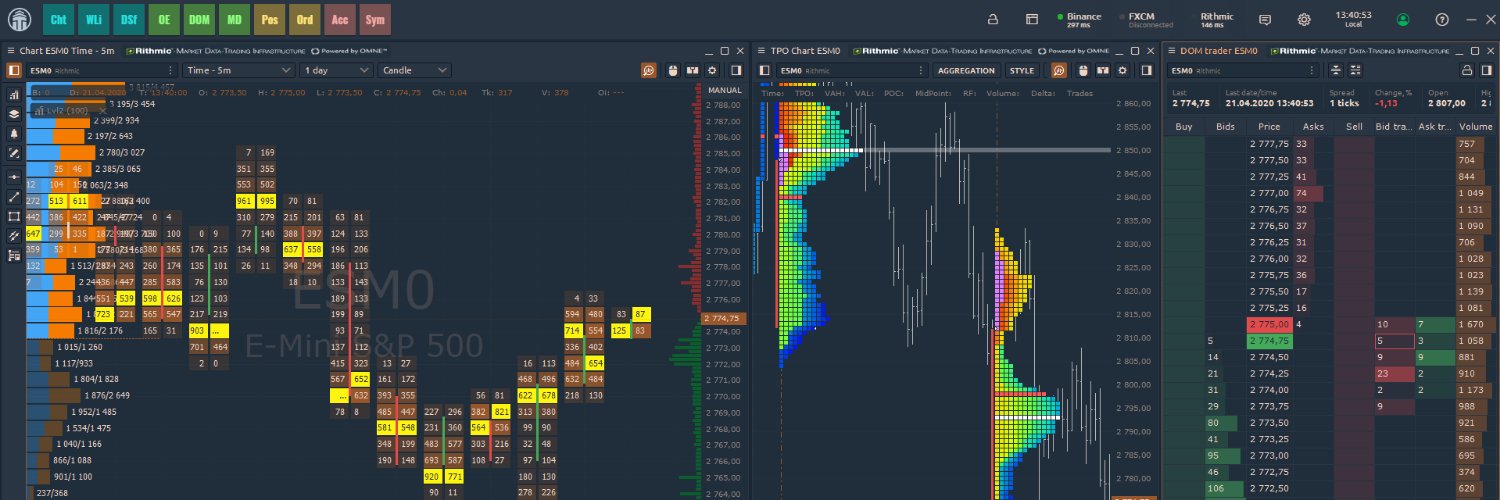Toggle the orange info icon in TPO panel
The image size is (1500, 500).
(1059, 70)
